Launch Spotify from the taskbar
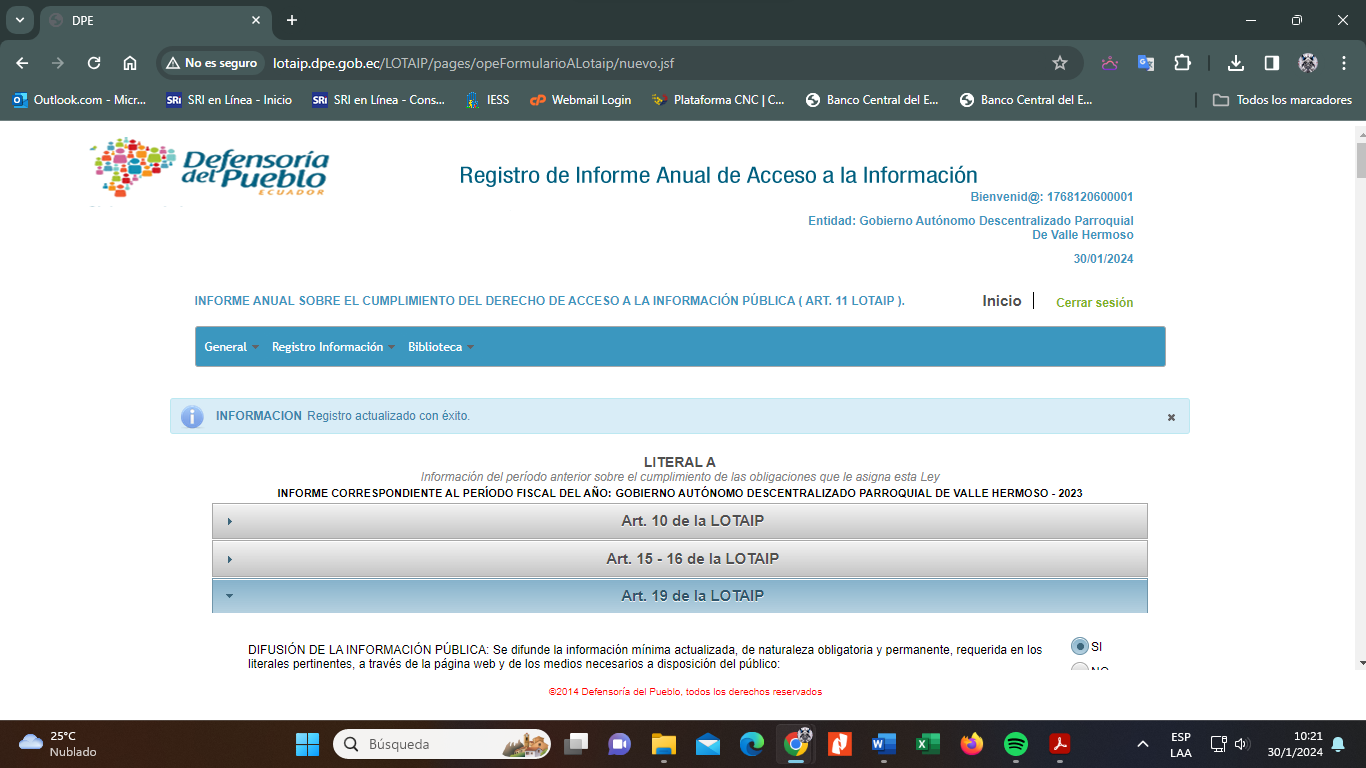The height and width of the screenshot is (768, 1366). click(1015, 744)
